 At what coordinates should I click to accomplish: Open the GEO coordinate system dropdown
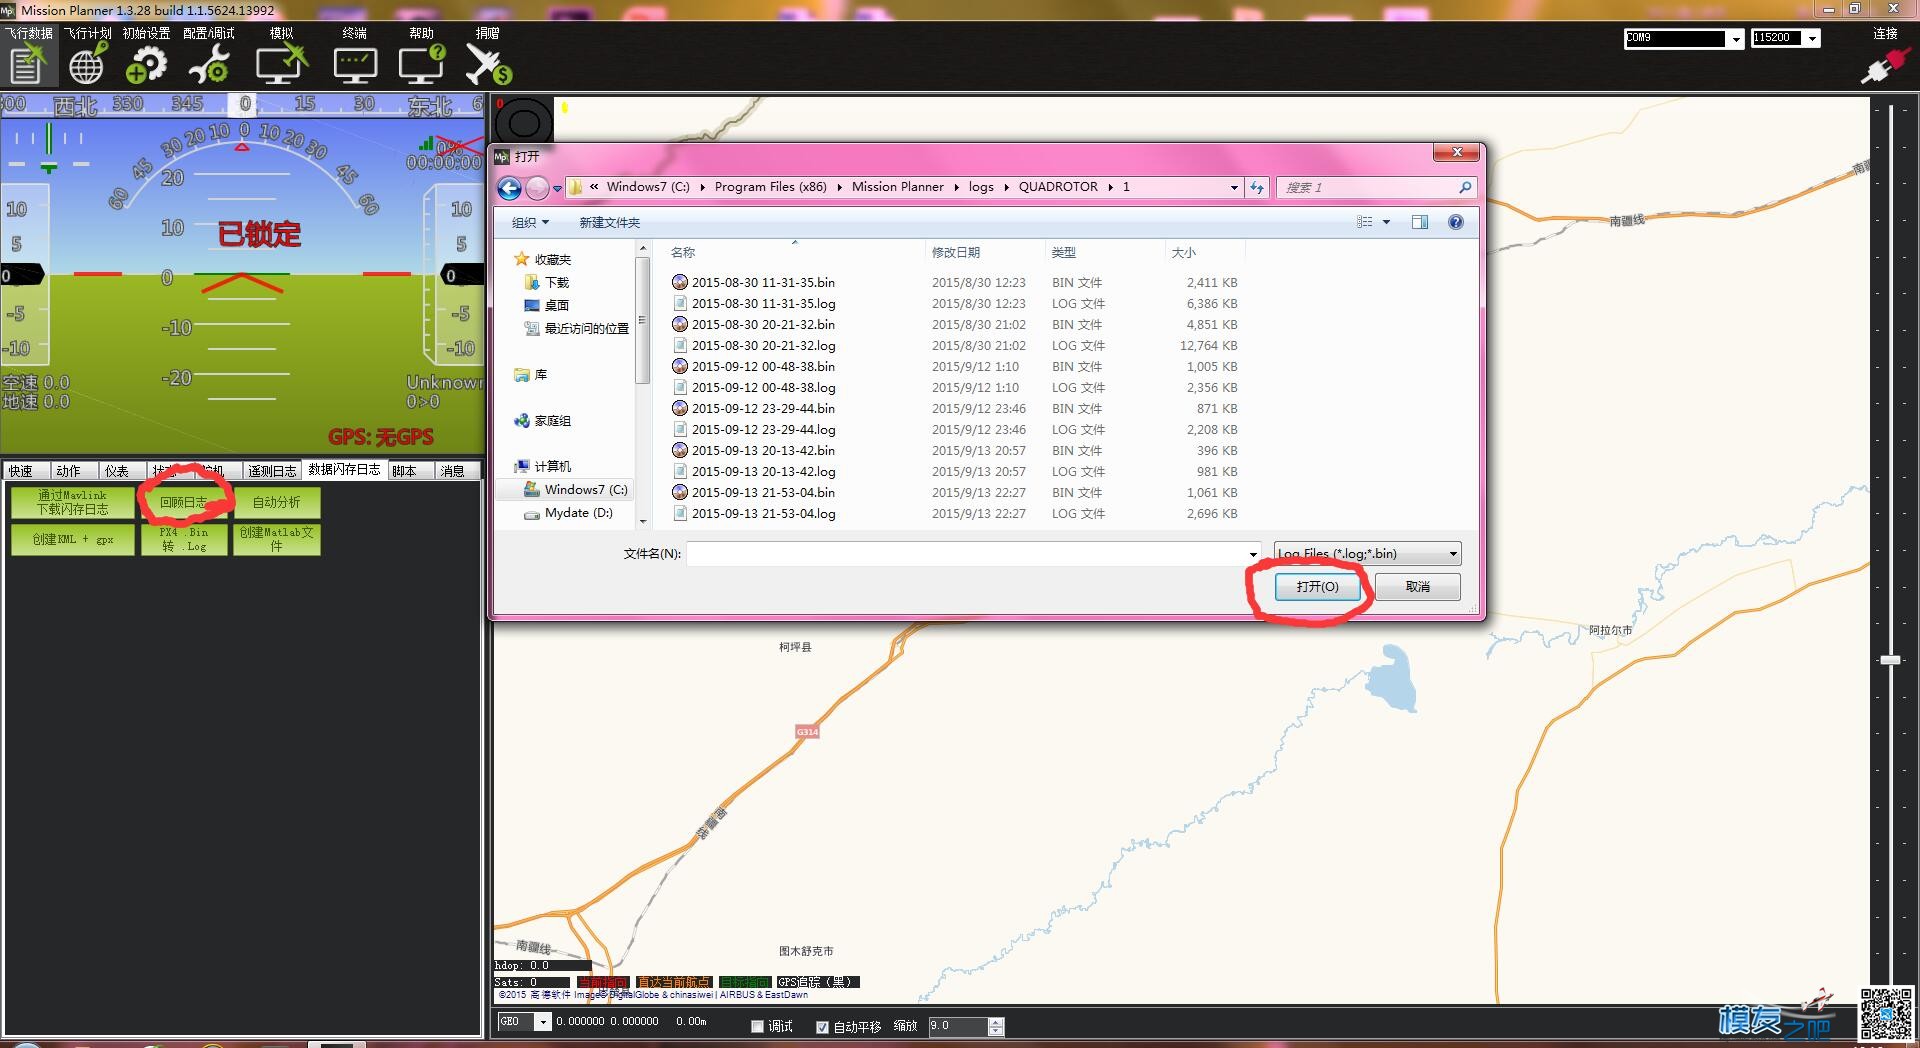point(543,1022)
